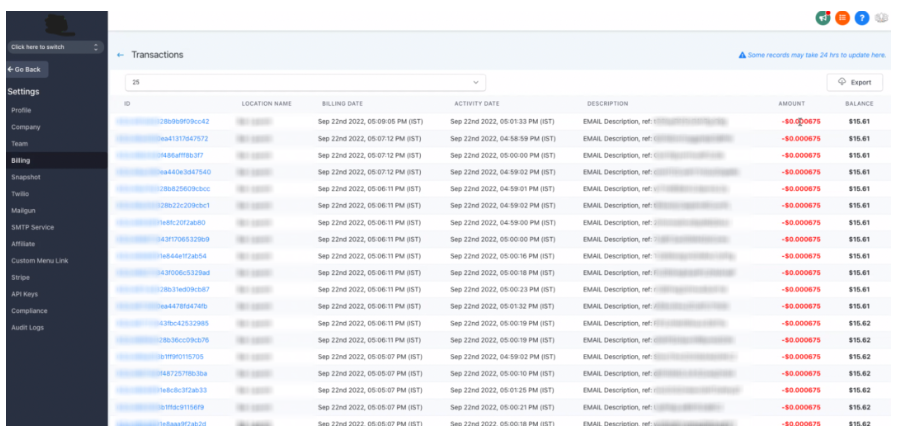Open transaction ID ending 1e8fc20f2ab80
The image size is (900, 433).
pyautogui.click(x=161, y=222)
